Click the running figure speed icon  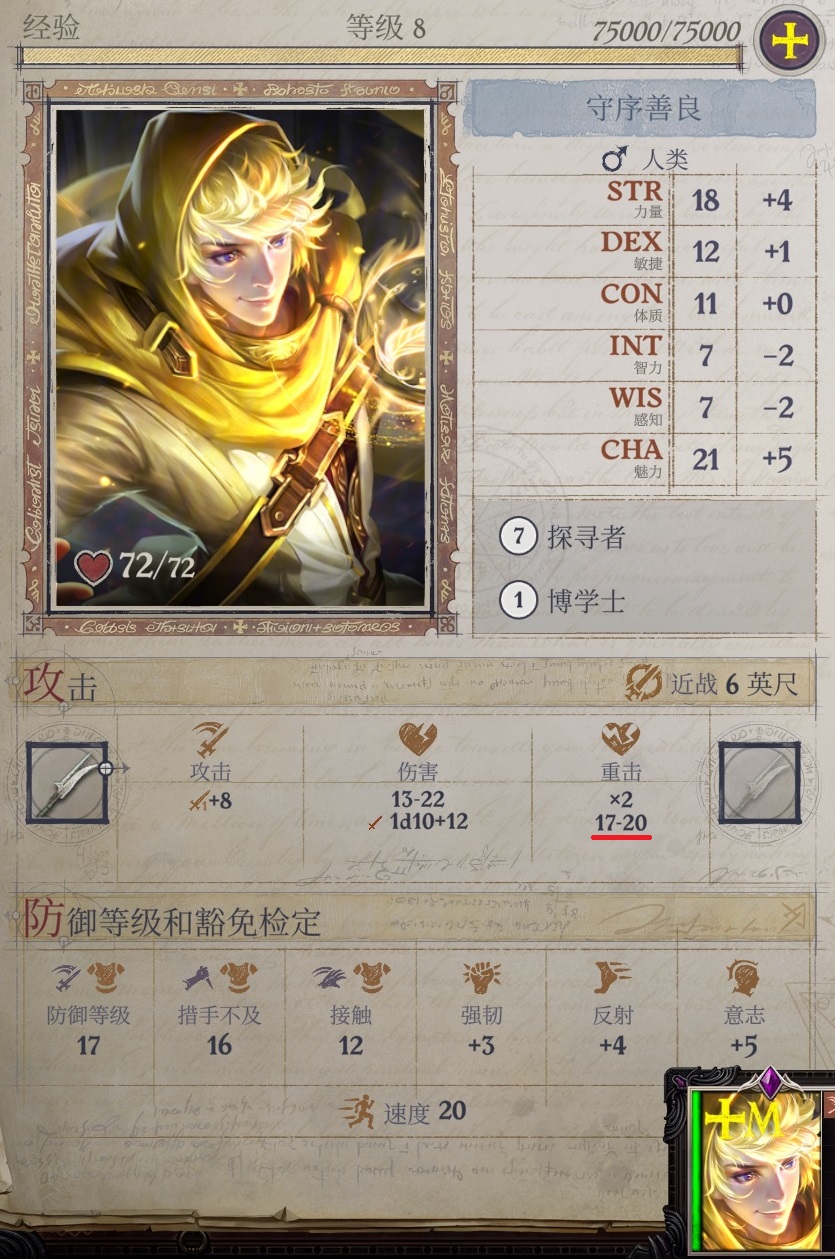click(x=357, y=1112)
